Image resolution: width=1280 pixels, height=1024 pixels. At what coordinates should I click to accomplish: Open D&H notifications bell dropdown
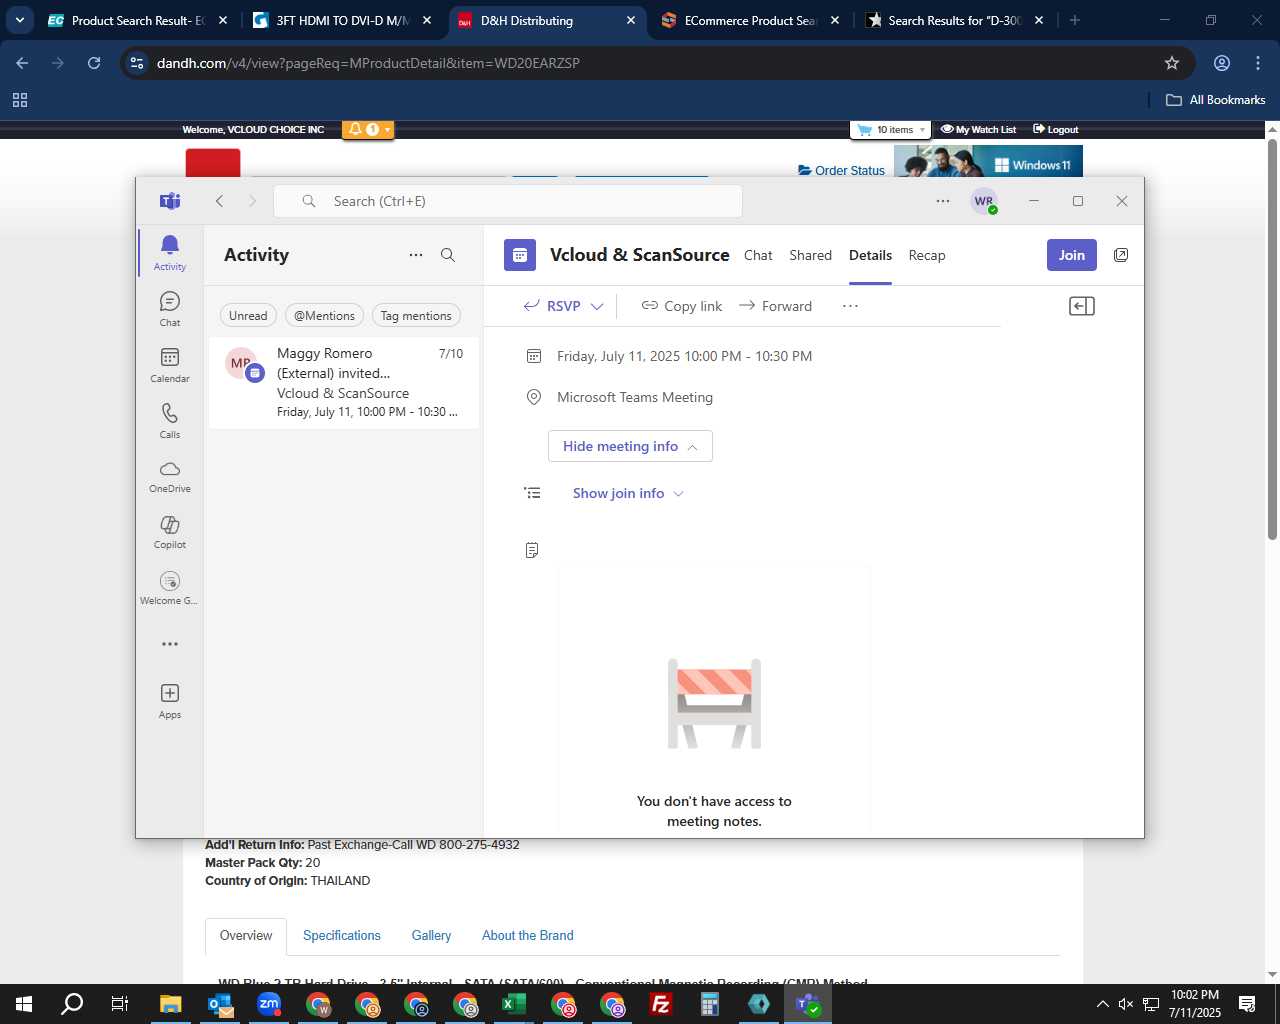(x=368, y=129)
